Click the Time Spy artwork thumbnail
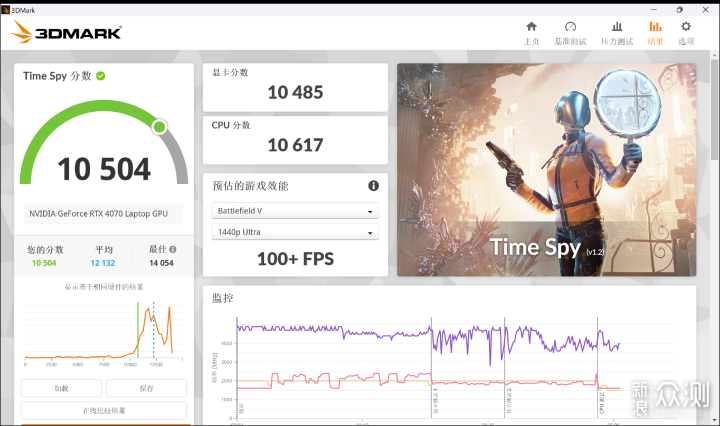 pyautogui.click(x=546, y=170)
